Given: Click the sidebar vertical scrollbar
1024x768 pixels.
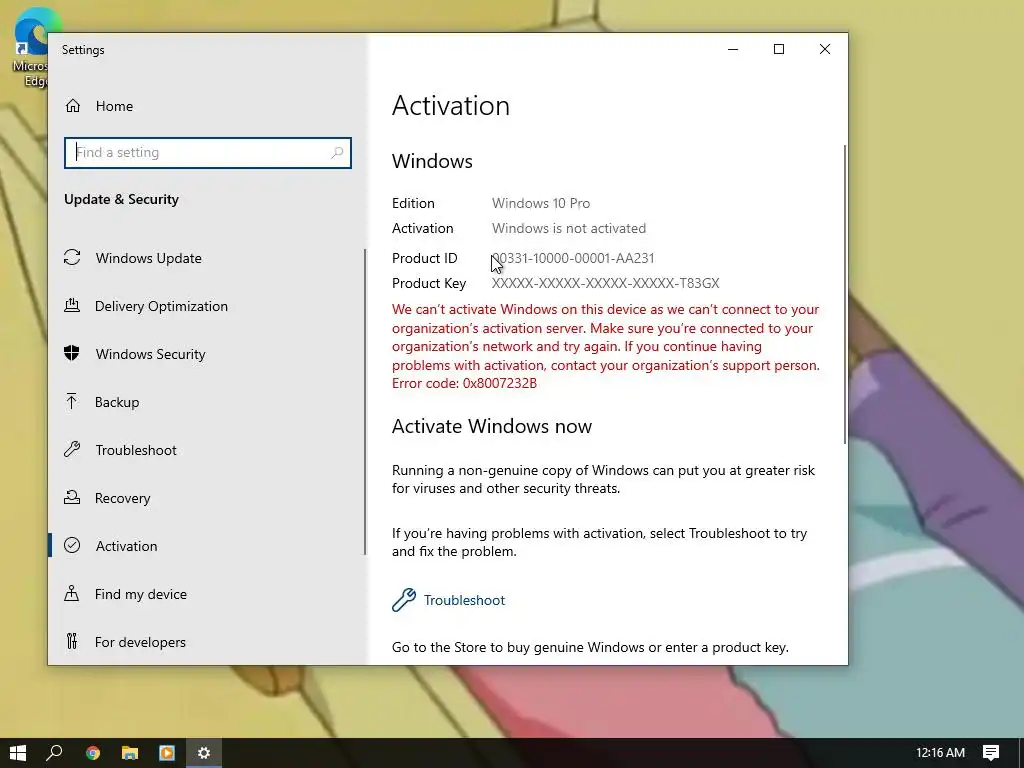Looking at the screenshot, I should click(x=365, y=402).
